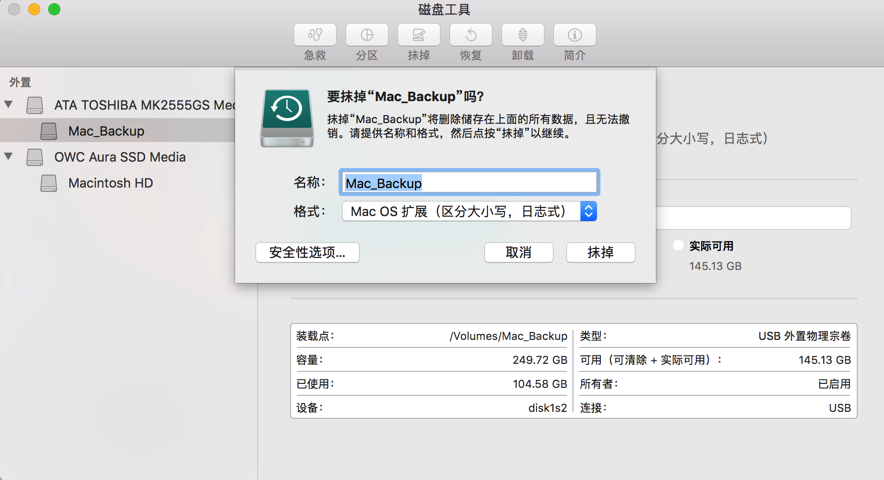Click the OWC Aura SSD Media disk icon
The height and width of the screenshot is (480, 884).
click(35, 157)
